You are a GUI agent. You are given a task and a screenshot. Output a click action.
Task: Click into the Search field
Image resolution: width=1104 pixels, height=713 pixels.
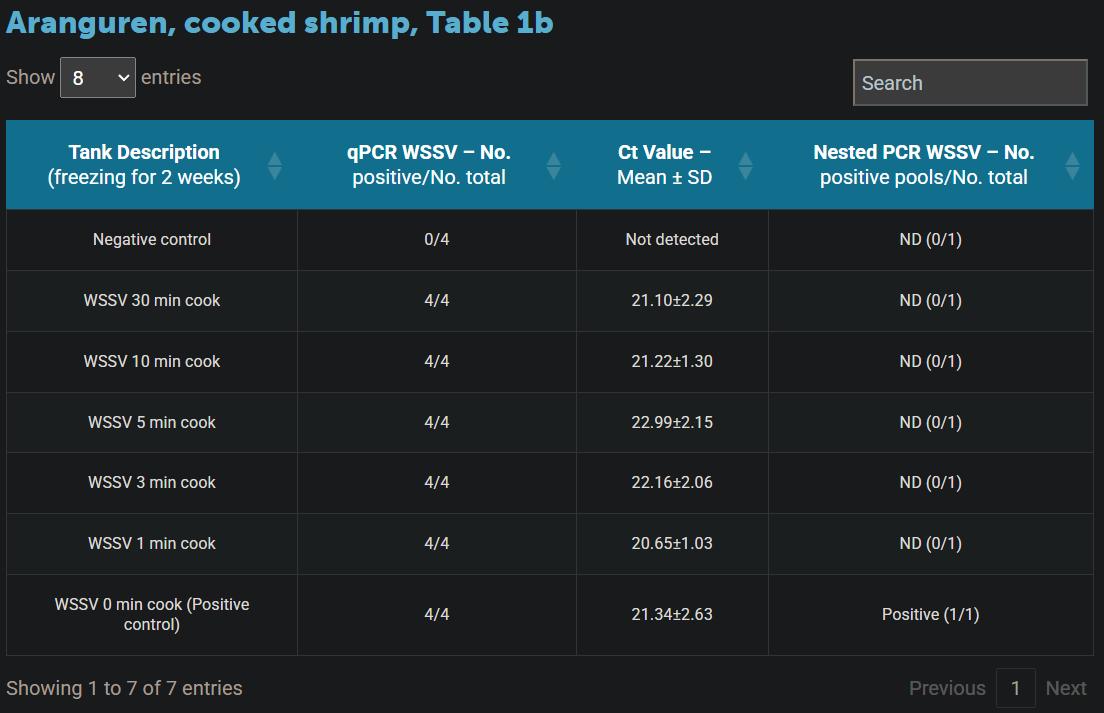pyautogui.click(x=969, y=83)
